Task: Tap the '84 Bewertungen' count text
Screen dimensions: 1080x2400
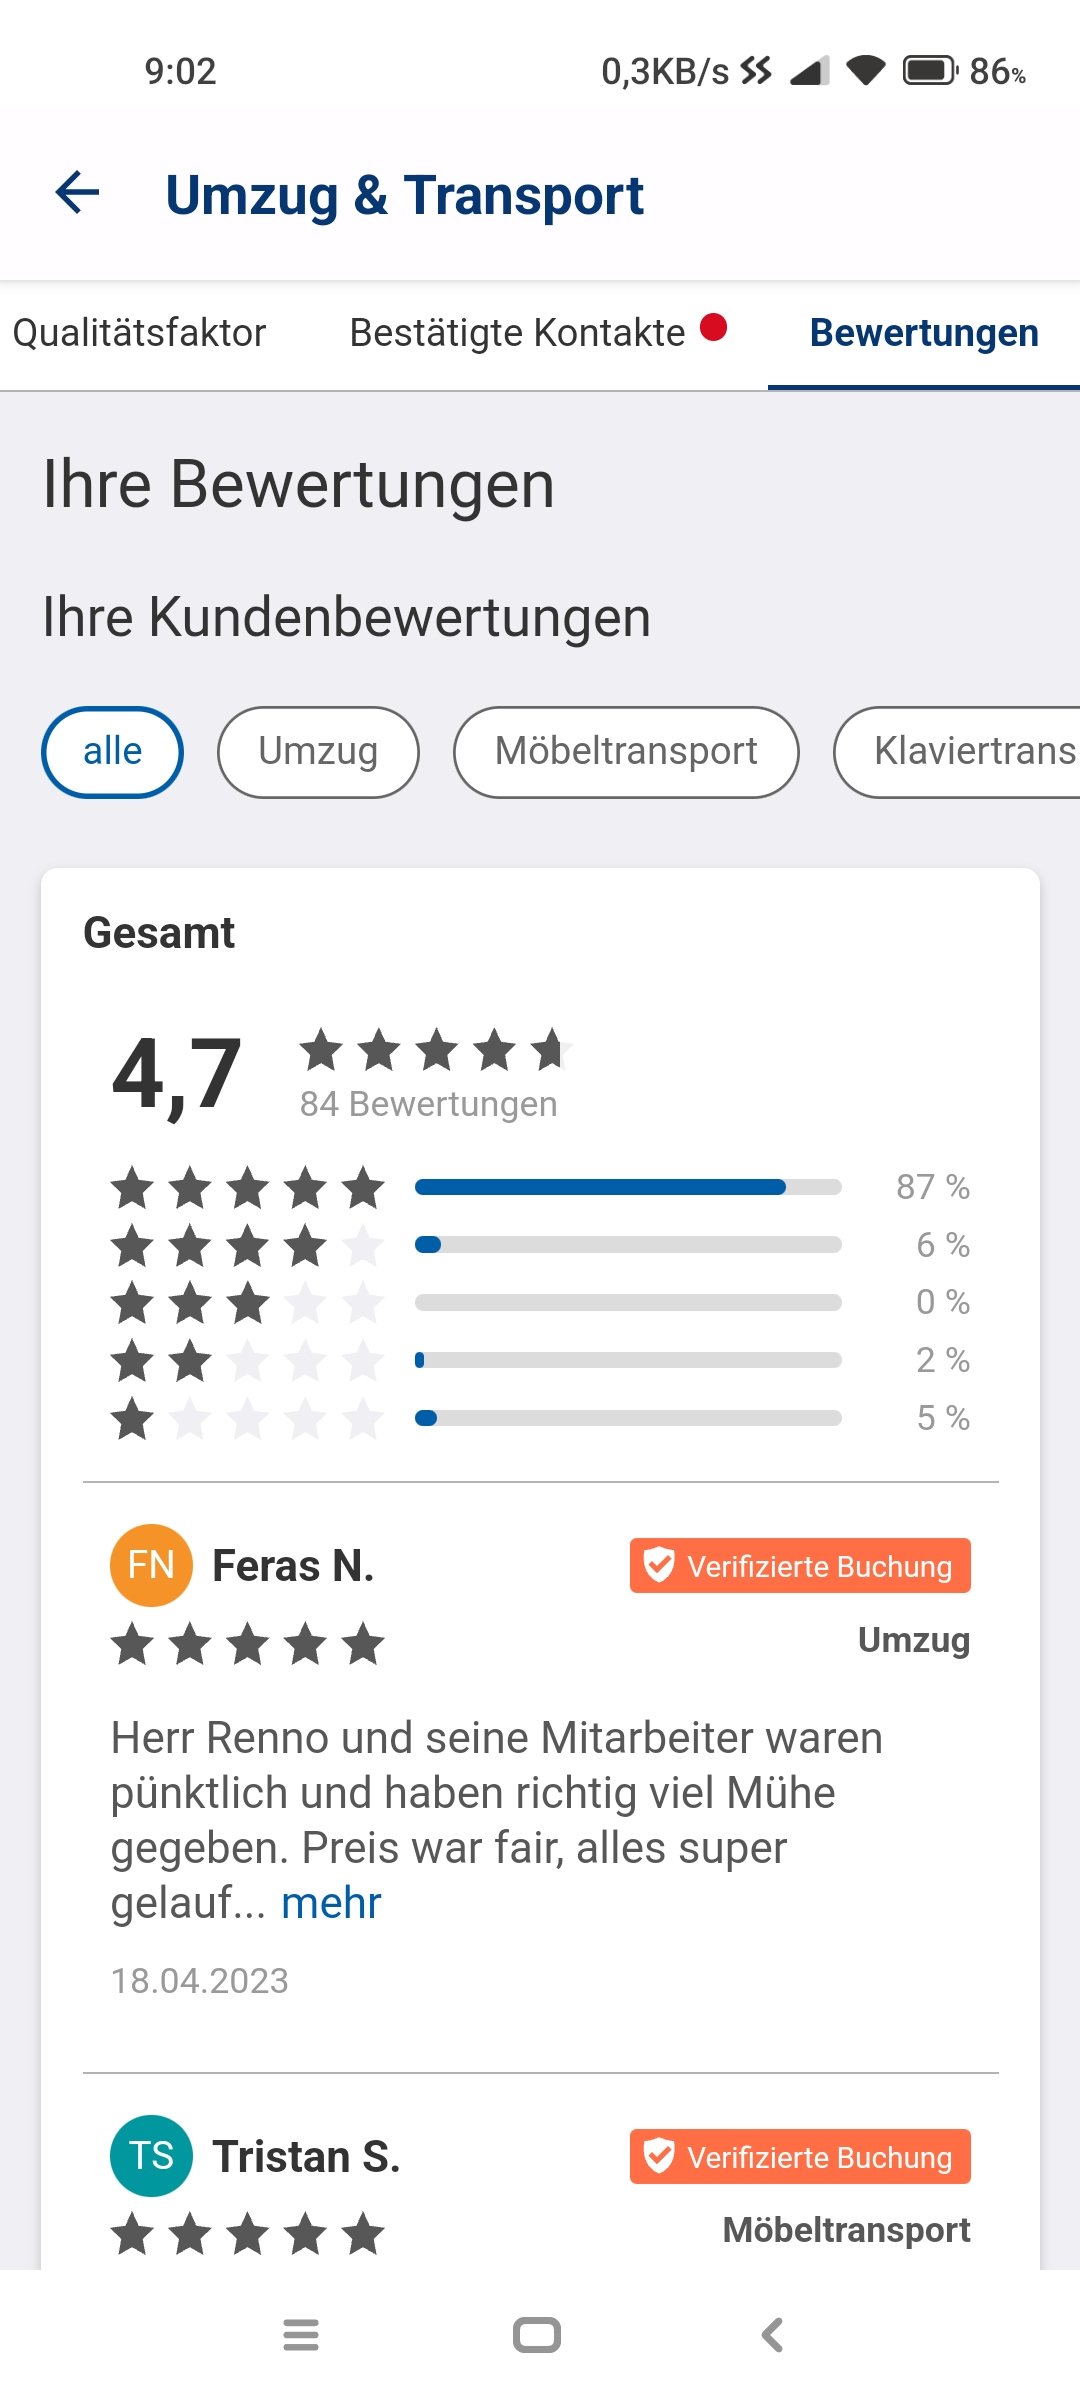Action: pyautogui.click(x=428, y=1104)
